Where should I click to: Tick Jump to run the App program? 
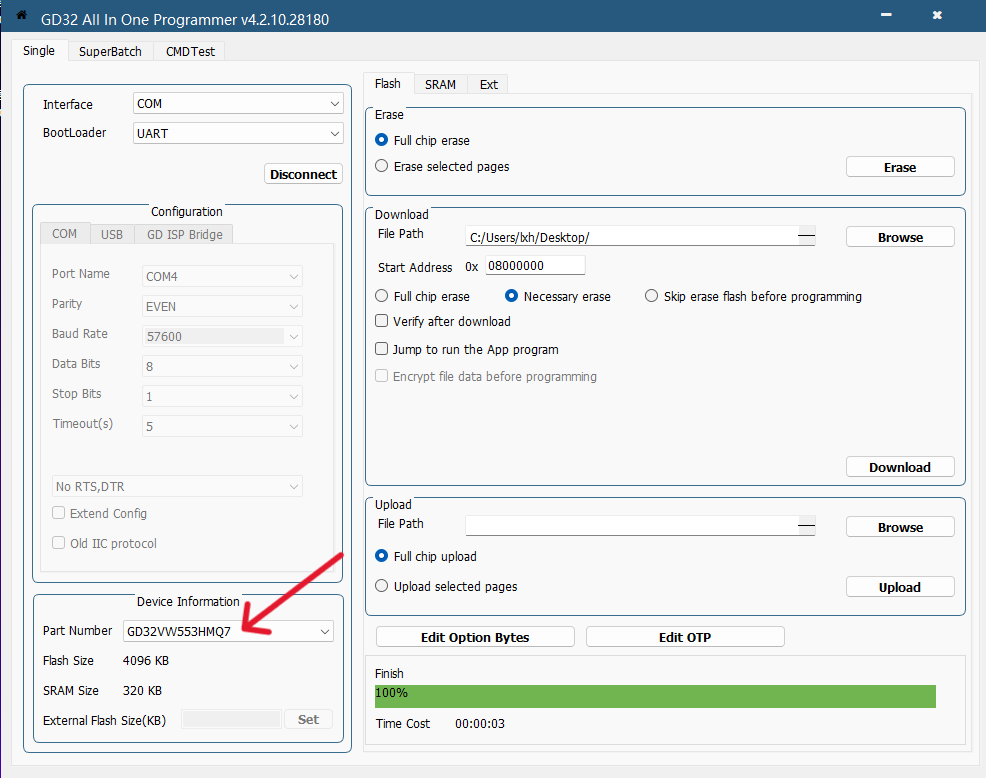[x=382, y=350]
